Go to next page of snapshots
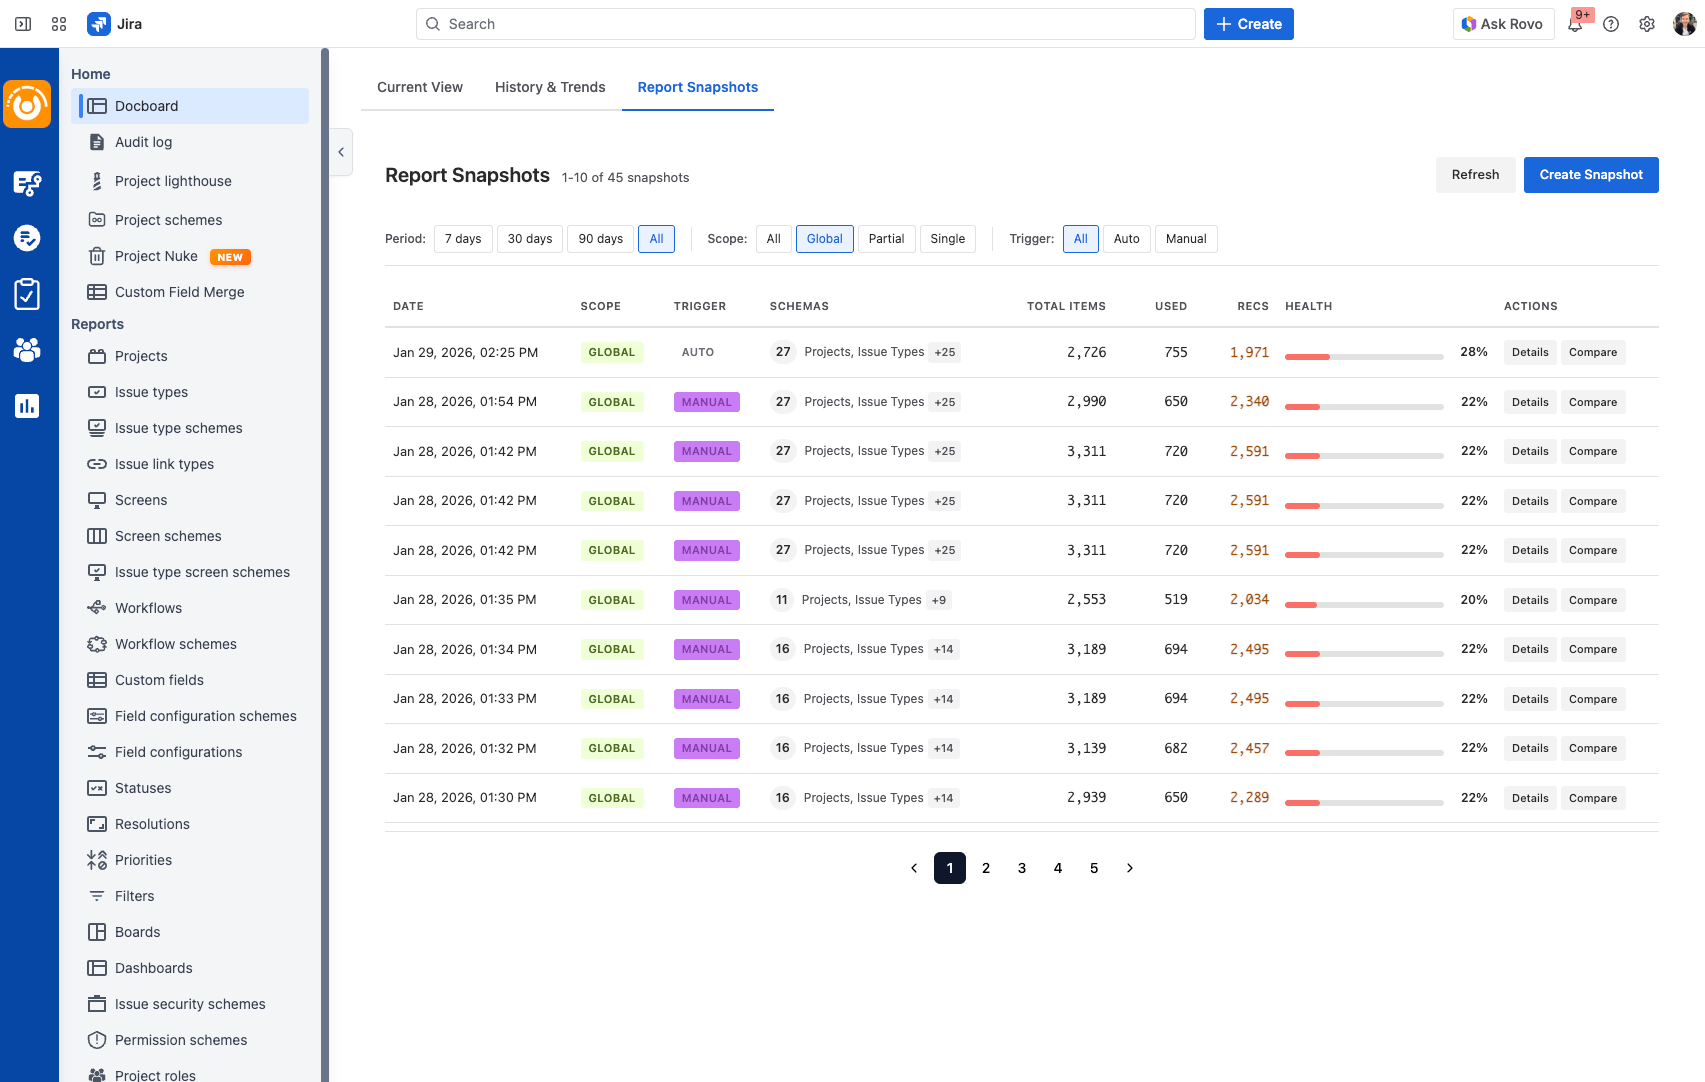Image resolution: width=1705 pixels, height=1082 pixels. (1130, 868)
